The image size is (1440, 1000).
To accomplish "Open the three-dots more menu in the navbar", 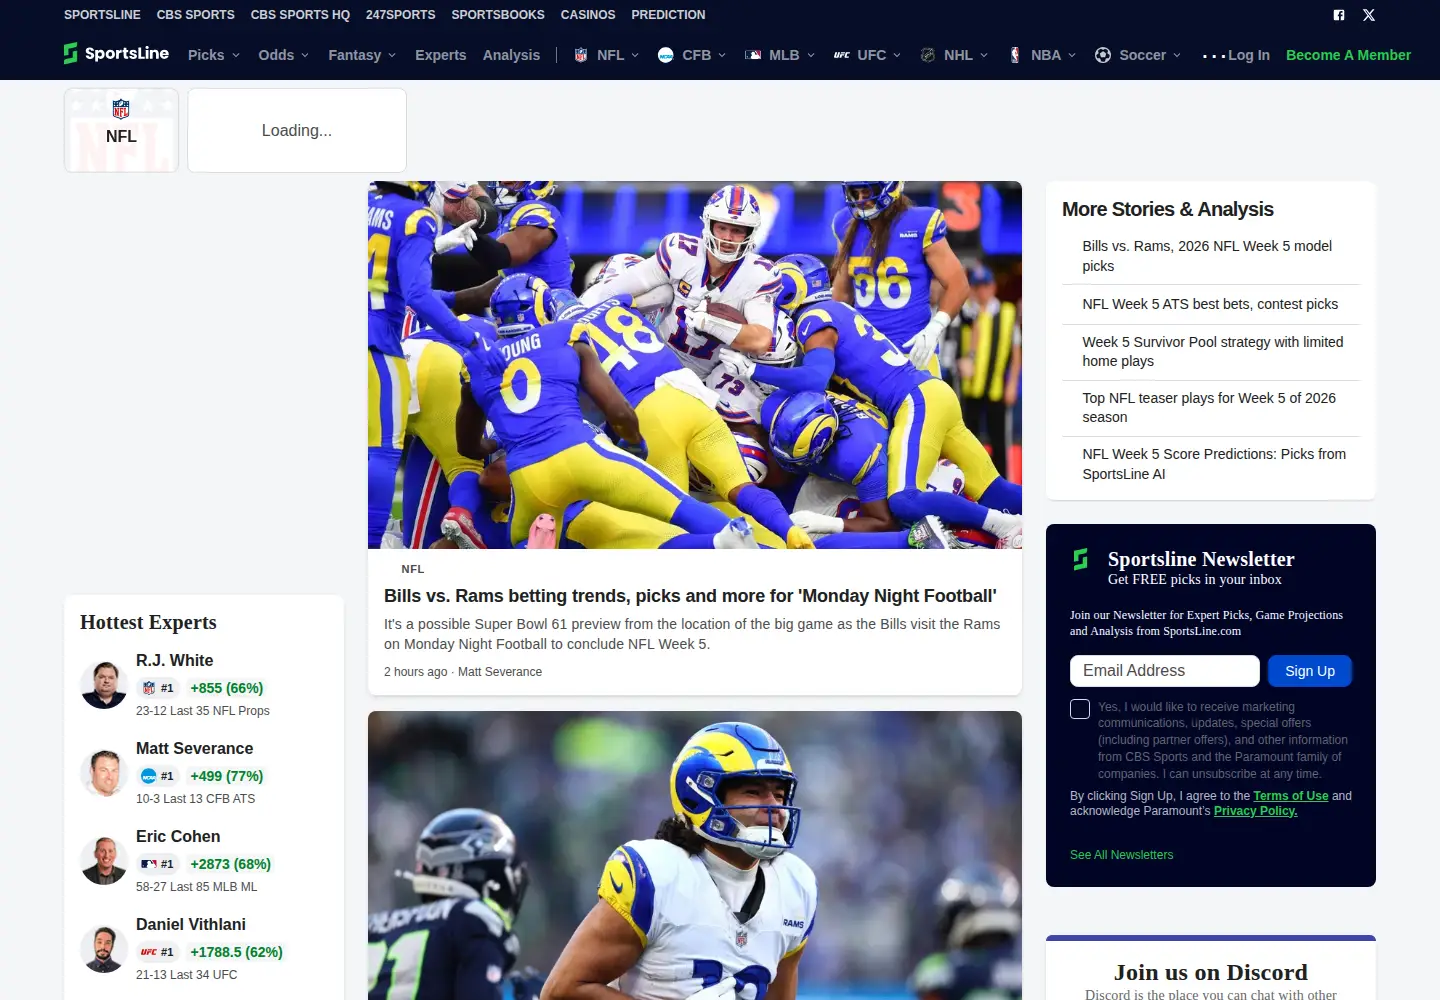I will click(1214, 56).
